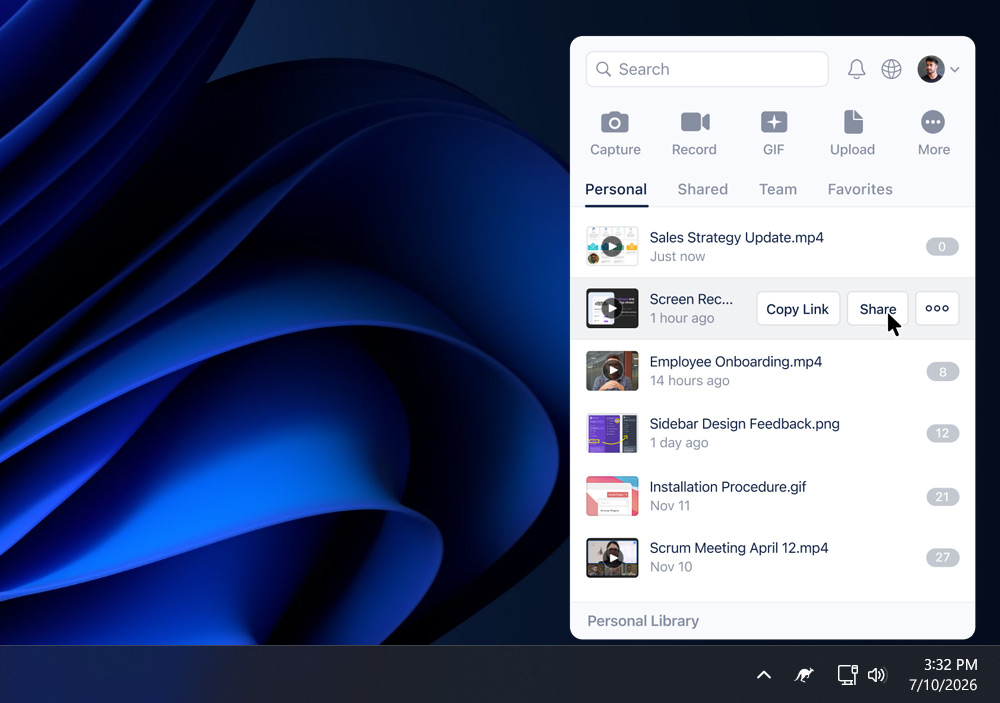Open Employee Onboarding.mp4 thumbnail
The image size is (1000, 703).
pos(612,371)
